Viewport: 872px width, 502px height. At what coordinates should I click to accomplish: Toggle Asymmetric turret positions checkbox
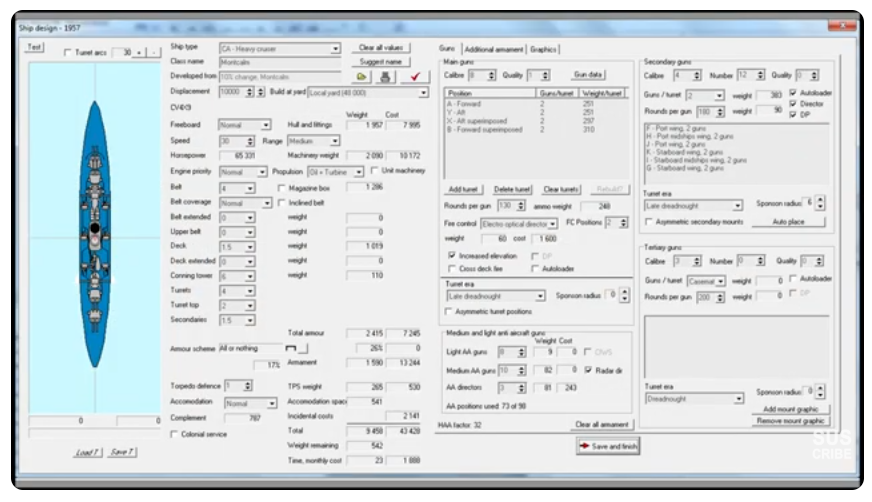(x=448, y=312)
